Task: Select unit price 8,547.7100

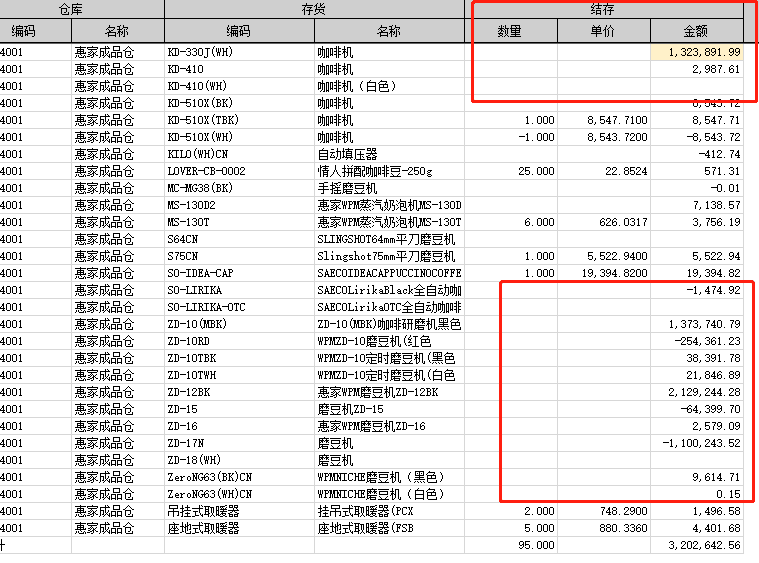Action: click(x=604, y=120)
